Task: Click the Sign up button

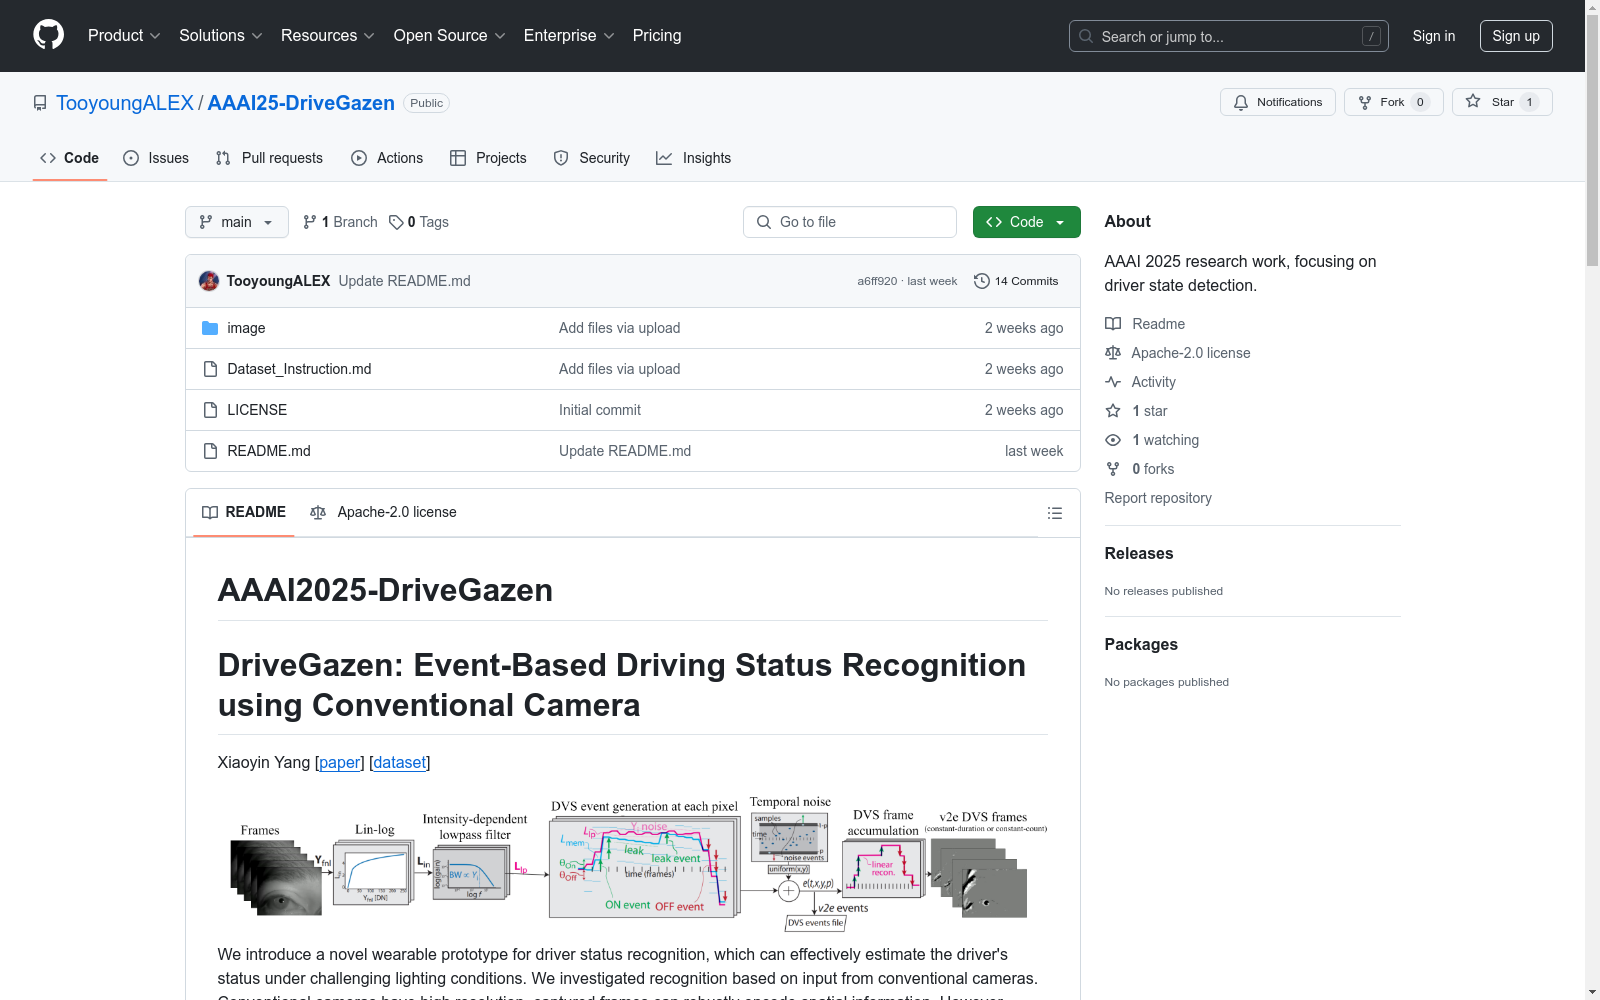Action: tap(1516, 36)
